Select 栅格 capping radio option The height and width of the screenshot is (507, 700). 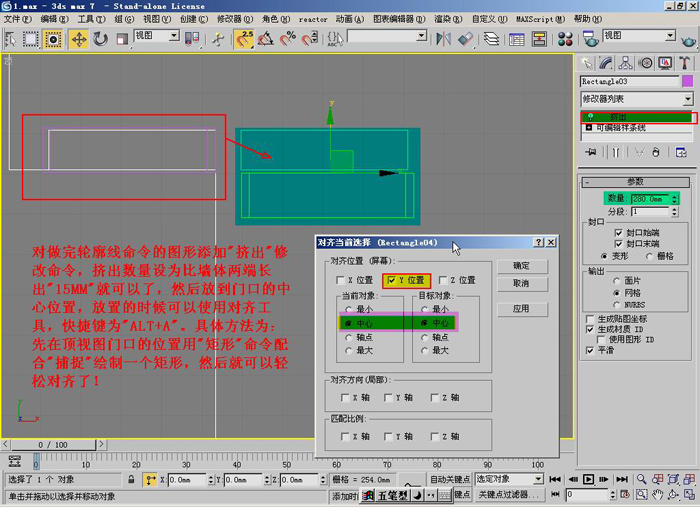coord(650,256)
